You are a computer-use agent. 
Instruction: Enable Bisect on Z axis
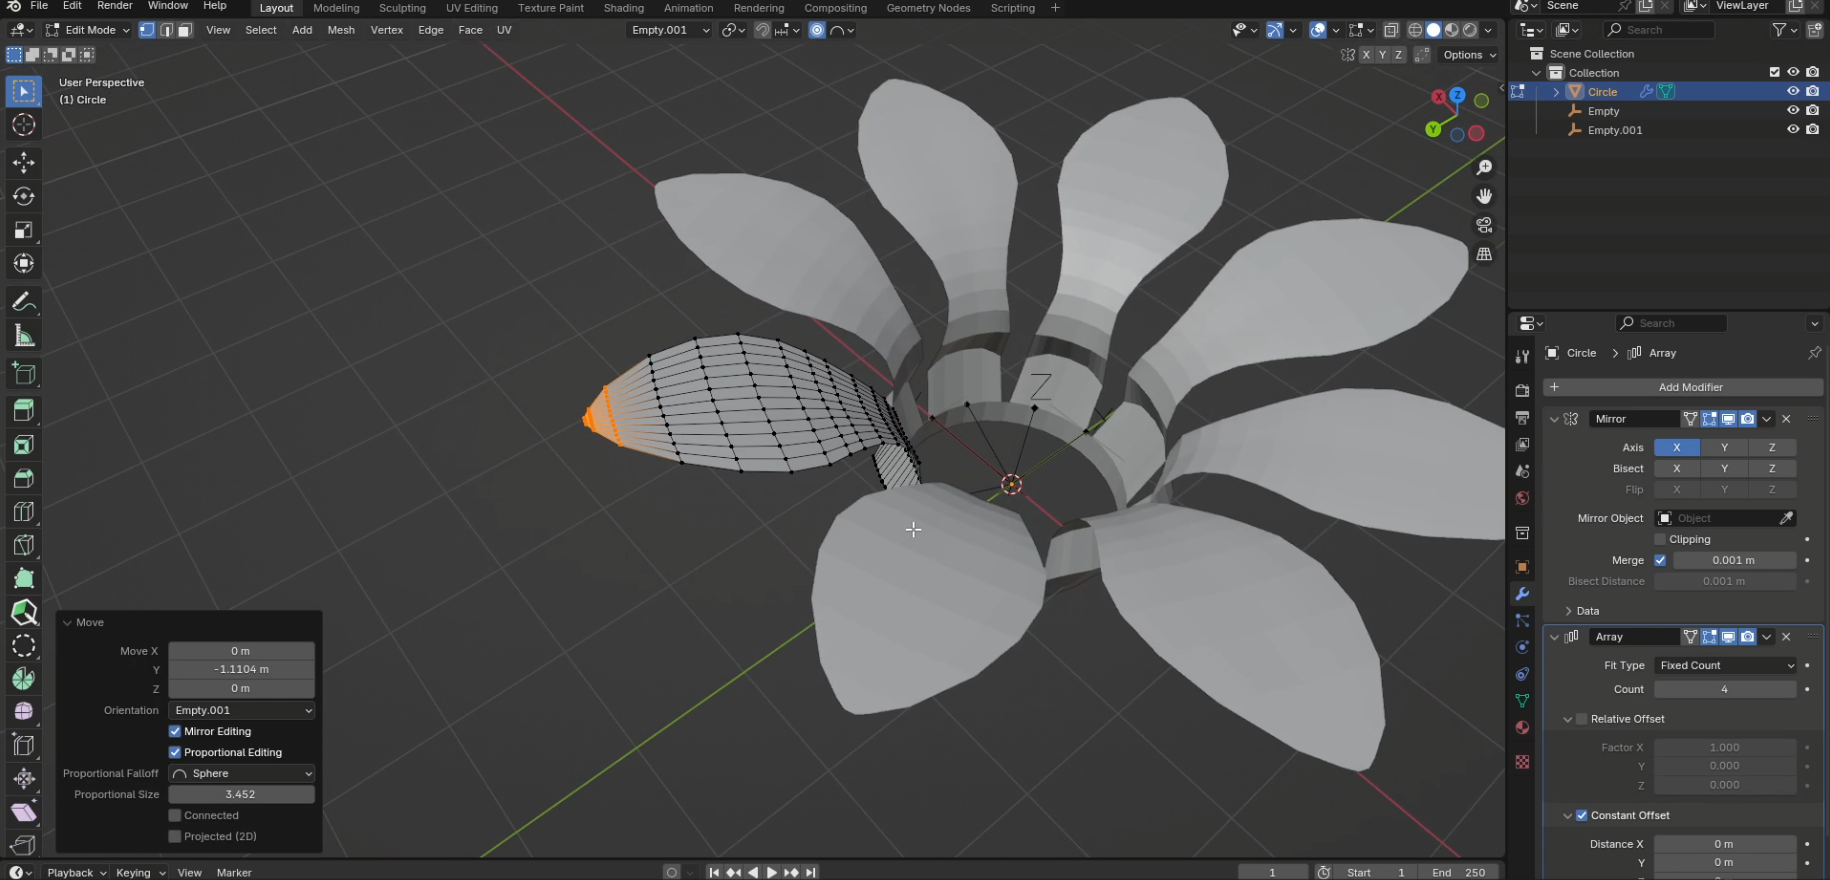click(x=1772, y=468)
